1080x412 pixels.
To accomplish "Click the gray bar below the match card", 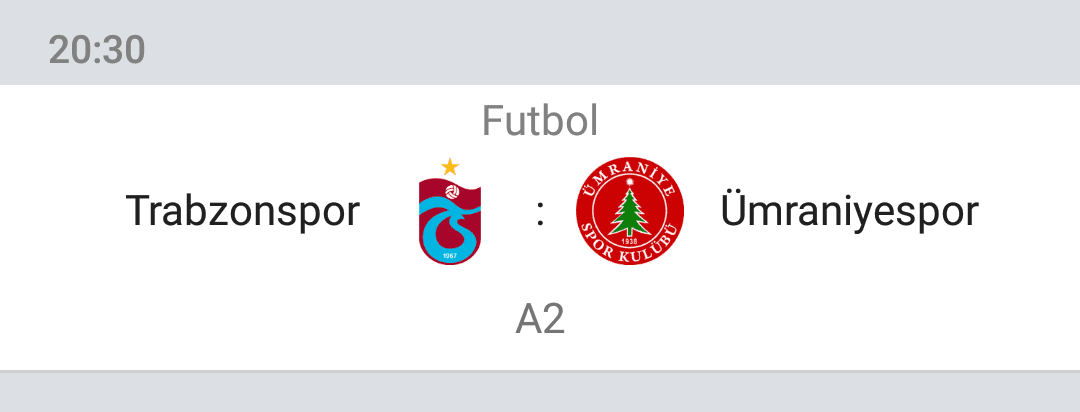I will (540, 392).
